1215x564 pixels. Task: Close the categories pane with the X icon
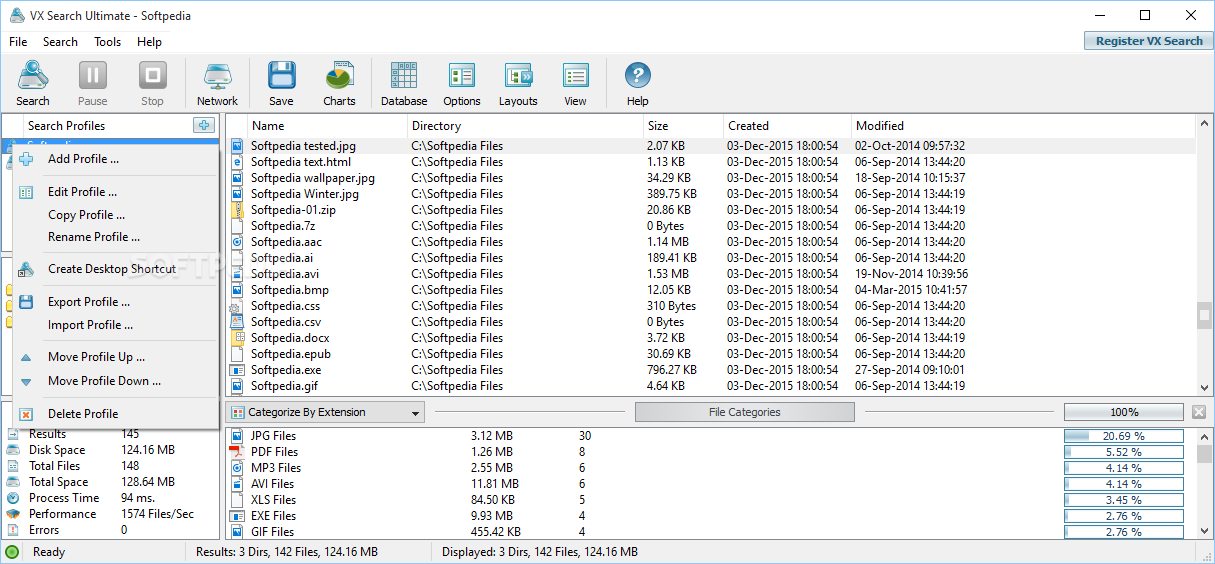pyautogui.click(x=1198, y=412)
